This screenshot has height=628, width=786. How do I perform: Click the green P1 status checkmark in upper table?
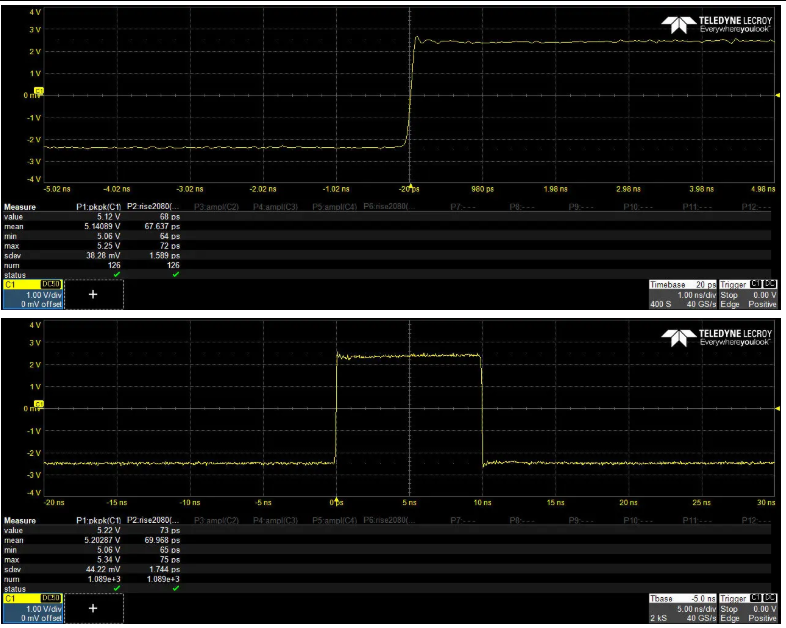click(116, 274)
